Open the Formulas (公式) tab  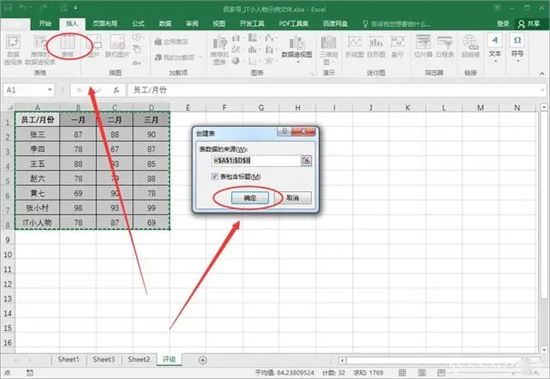click(x=138, y=24)
